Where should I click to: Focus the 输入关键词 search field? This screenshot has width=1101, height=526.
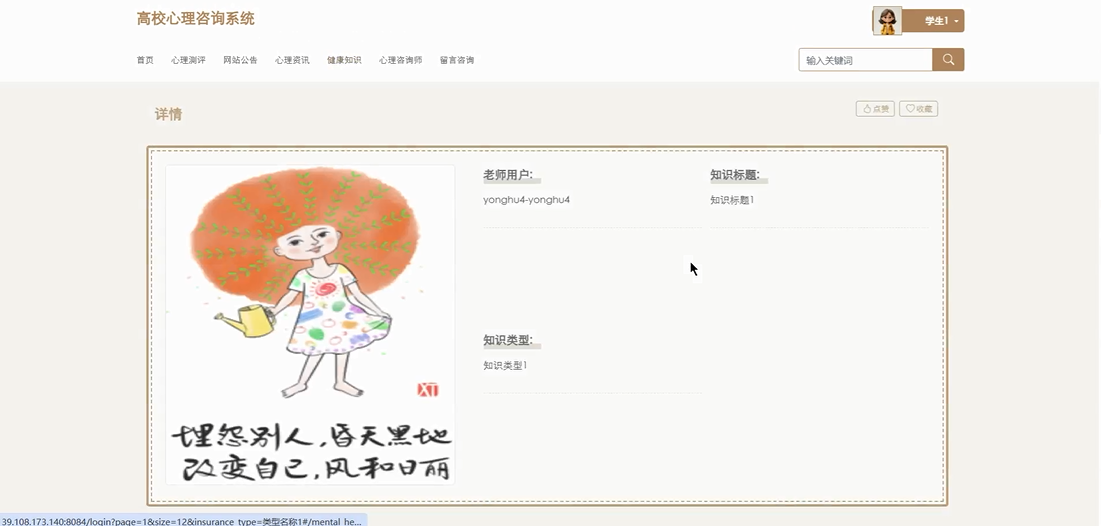pyautogui.click(x=865, y=60)
